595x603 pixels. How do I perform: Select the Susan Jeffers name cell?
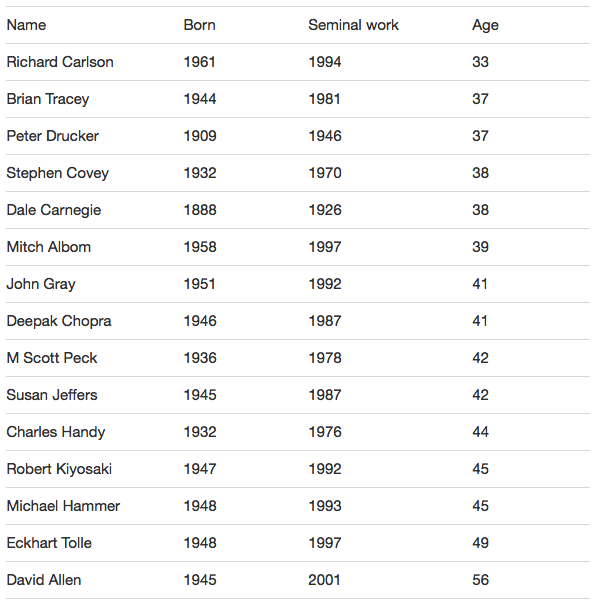coord(52,395)
